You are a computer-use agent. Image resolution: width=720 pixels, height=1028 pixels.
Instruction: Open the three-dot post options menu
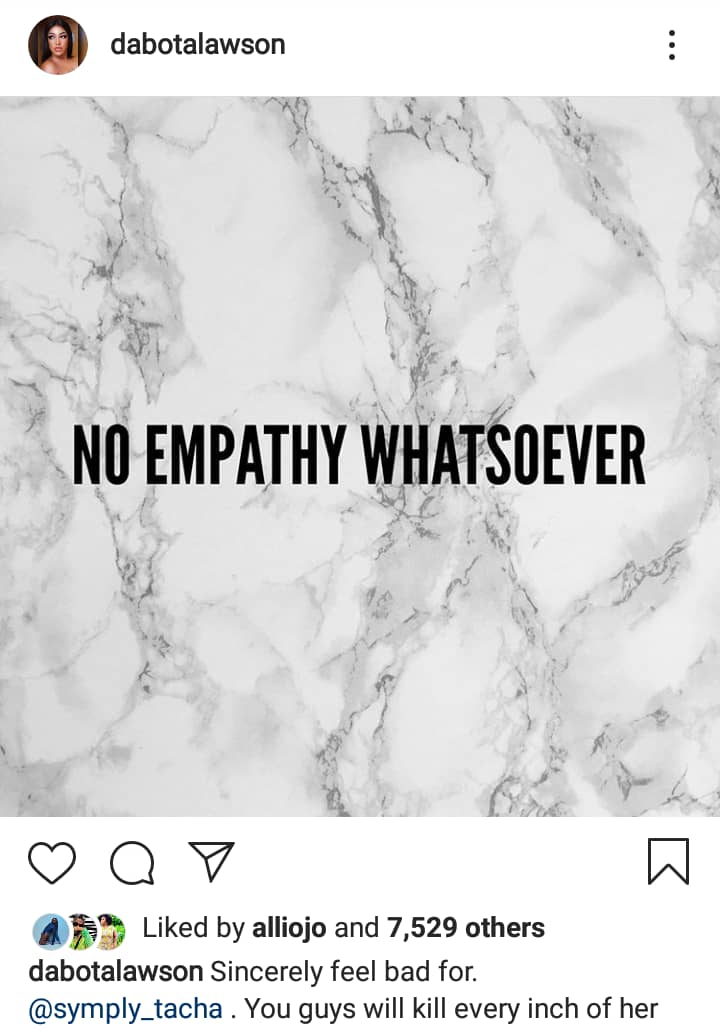pyautogui.click(x=671, y=45)
